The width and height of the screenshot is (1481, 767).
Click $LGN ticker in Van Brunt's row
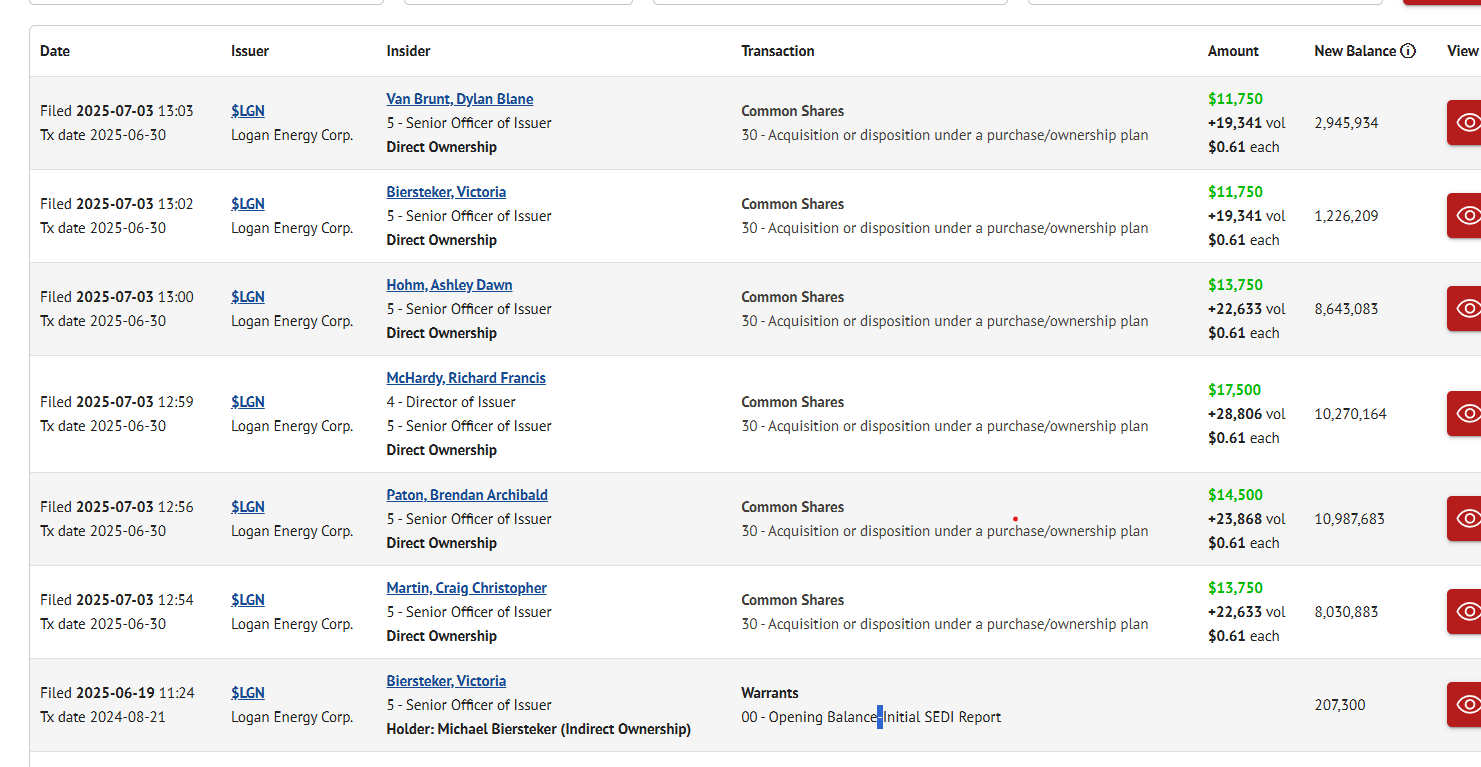pos(247,111)
